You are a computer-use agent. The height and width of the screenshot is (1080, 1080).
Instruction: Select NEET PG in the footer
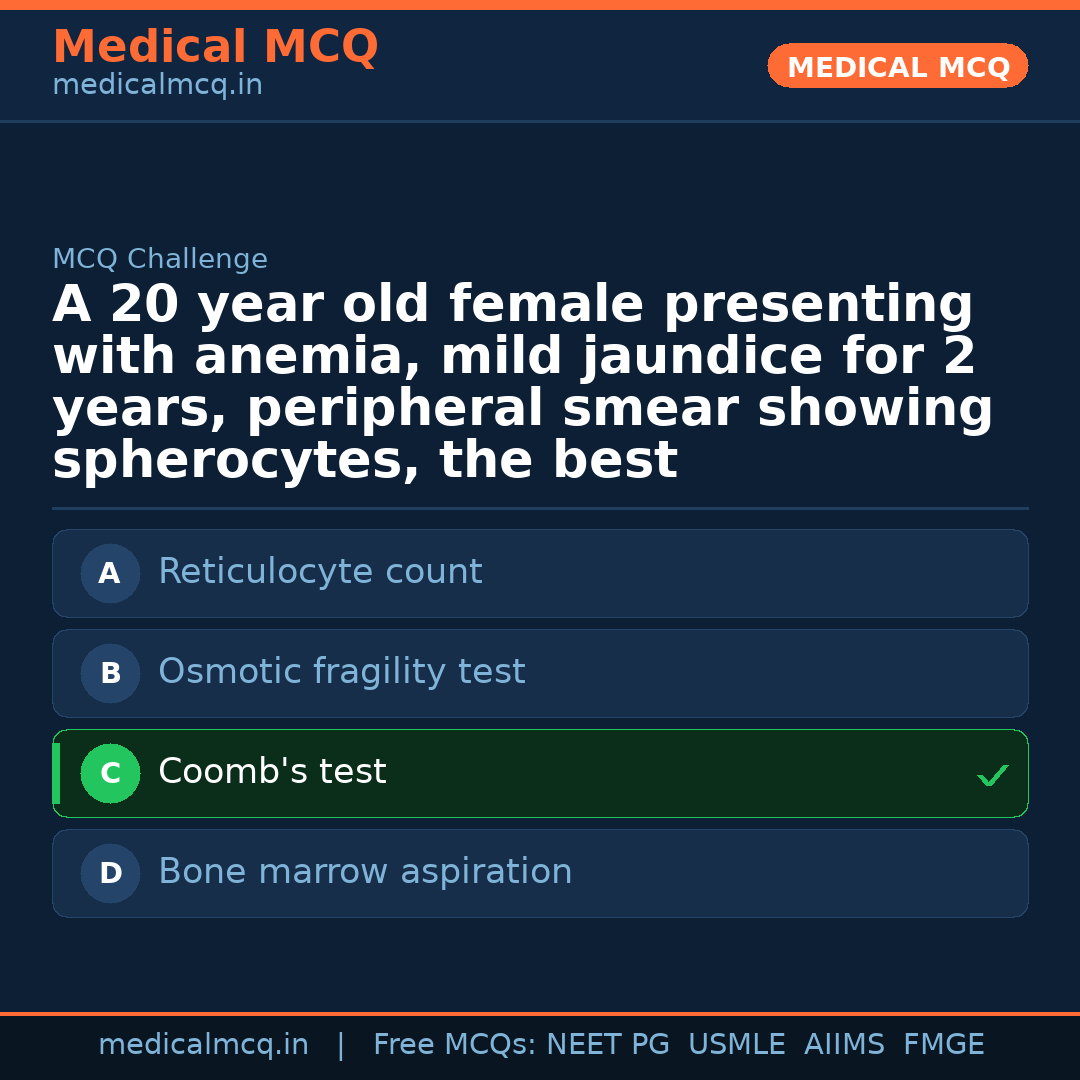click(608, 1046)
